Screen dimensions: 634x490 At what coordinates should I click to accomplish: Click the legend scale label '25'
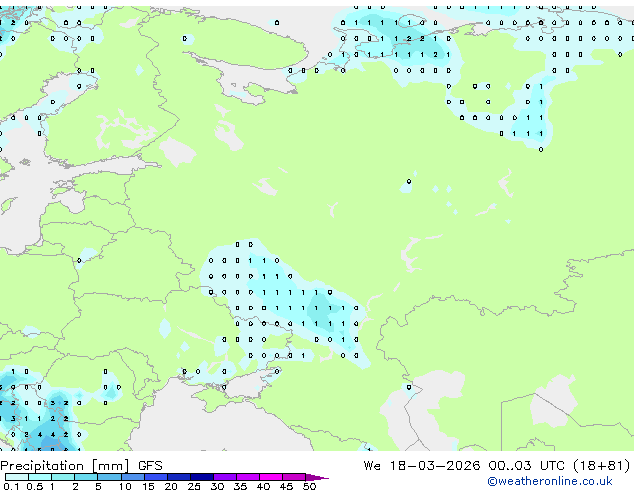[x=194, y=486]
